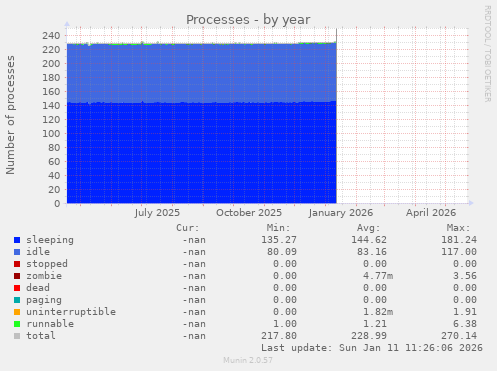Click the 160 y-axis tick label
Viewport: 497px width, 371px height.
click(x=51, y=91)
